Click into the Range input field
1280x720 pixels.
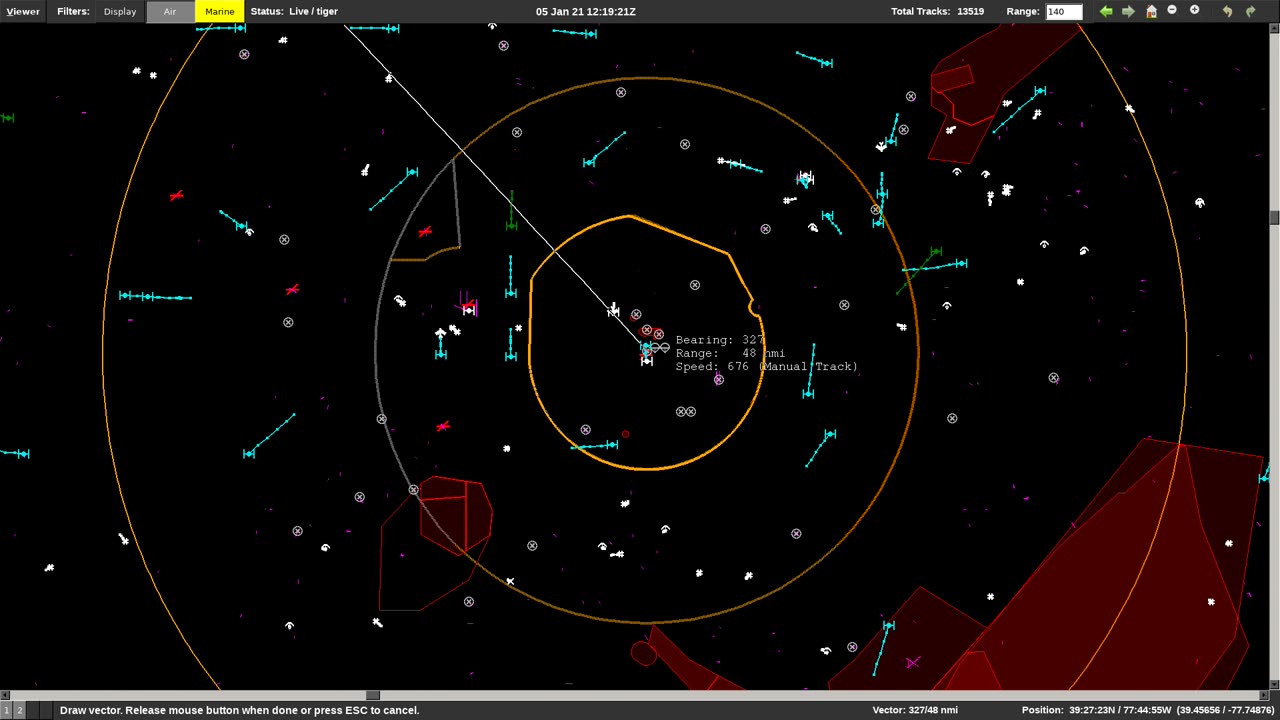click(x=1063, y=12)
